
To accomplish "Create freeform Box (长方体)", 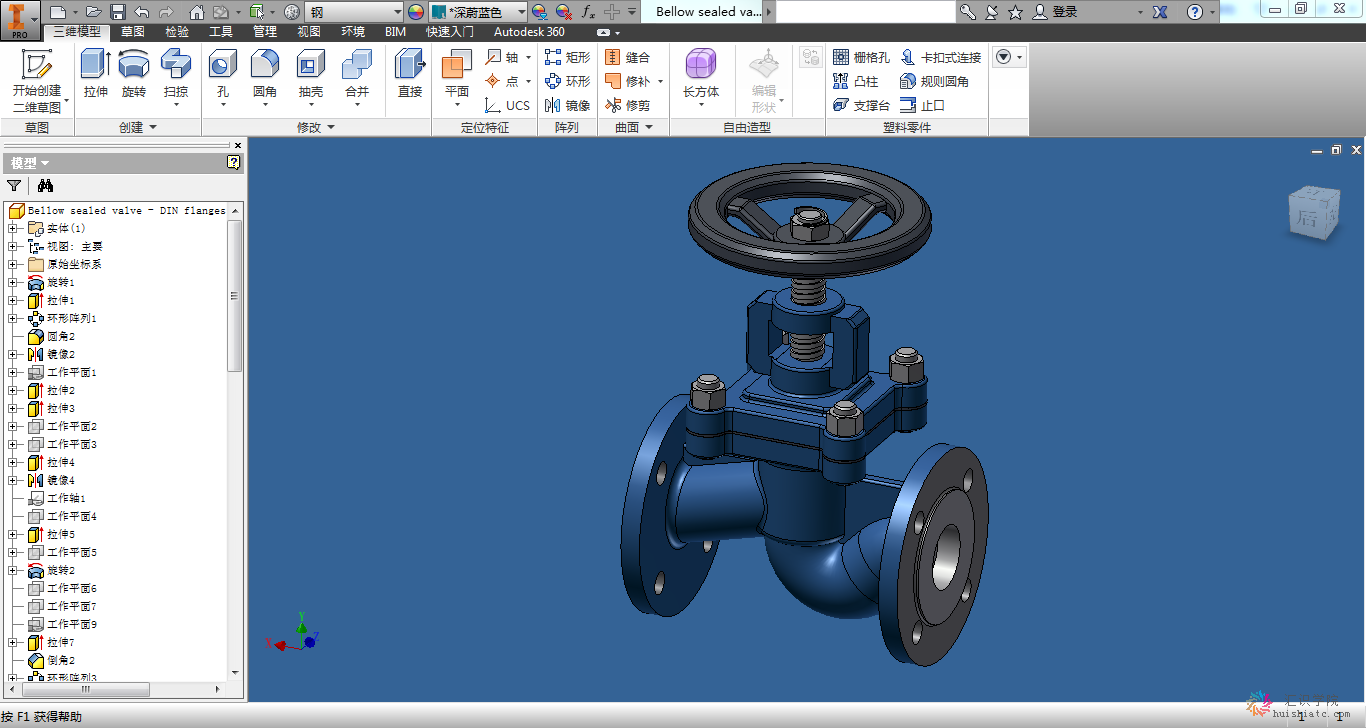I will click(701, 78).
